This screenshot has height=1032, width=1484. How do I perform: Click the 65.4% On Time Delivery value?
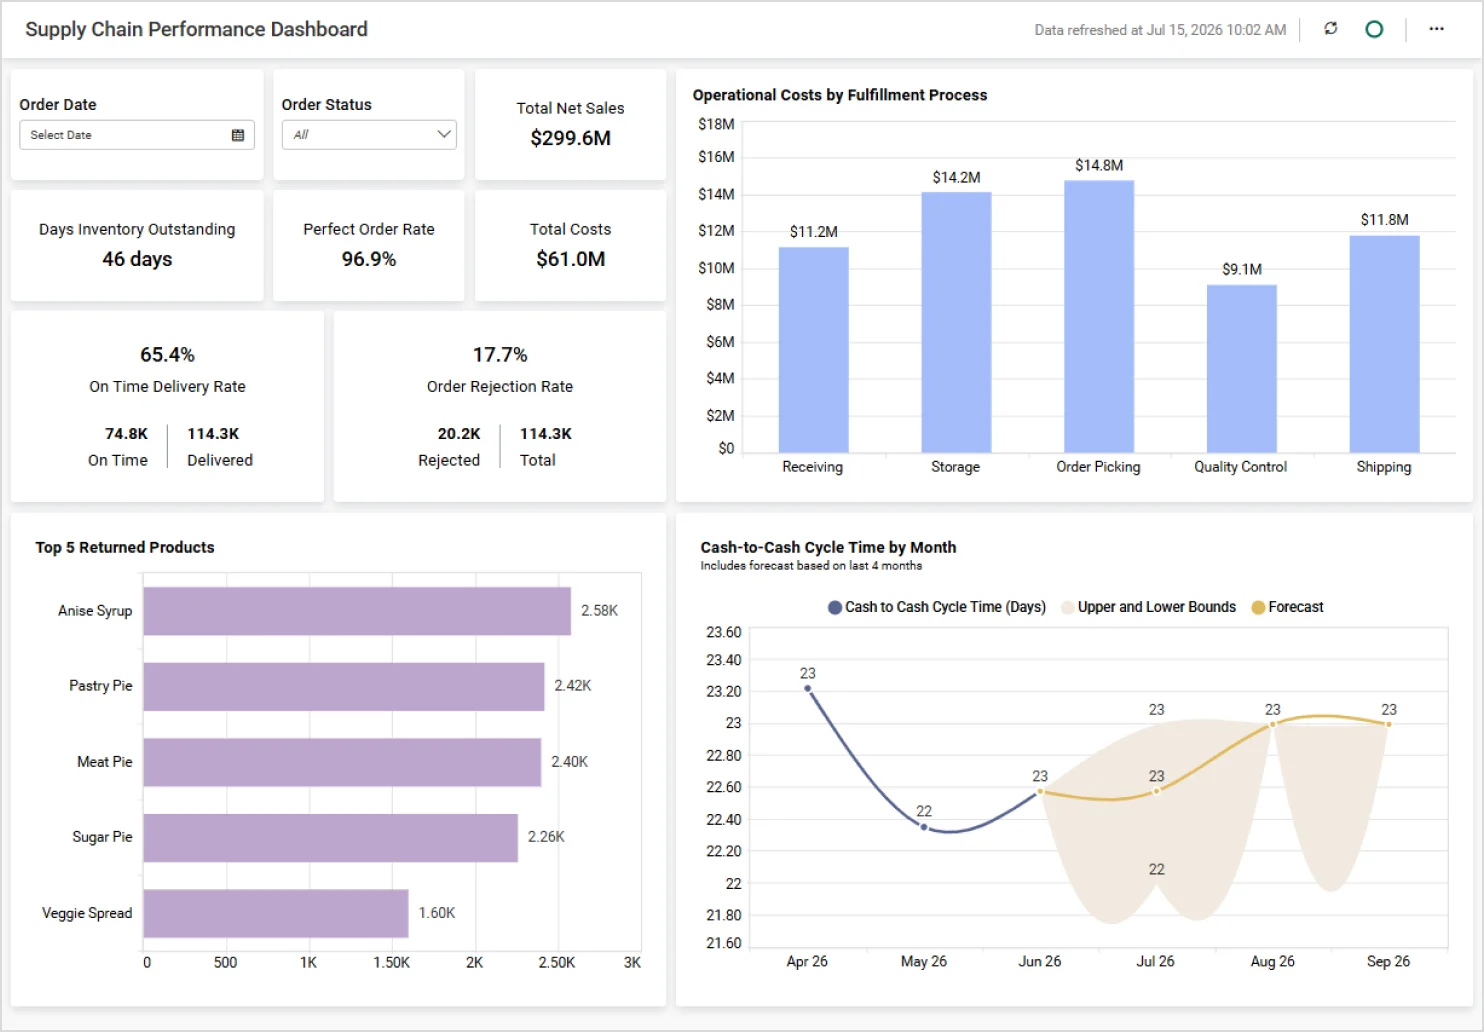pos(167,355)
